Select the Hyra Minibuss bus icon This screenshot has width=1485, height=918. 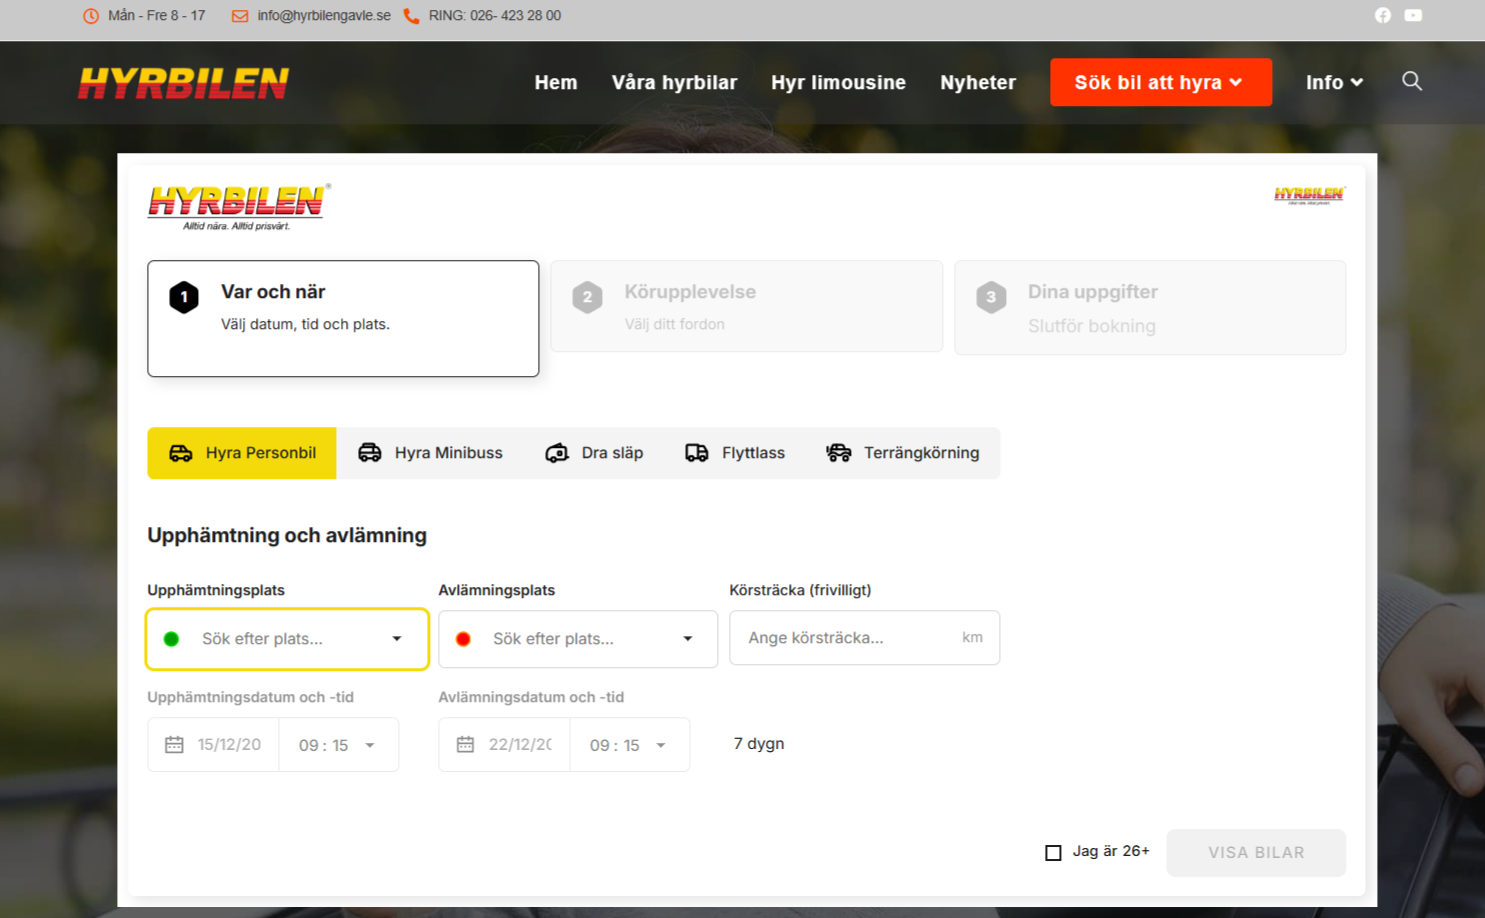(369, 452)
